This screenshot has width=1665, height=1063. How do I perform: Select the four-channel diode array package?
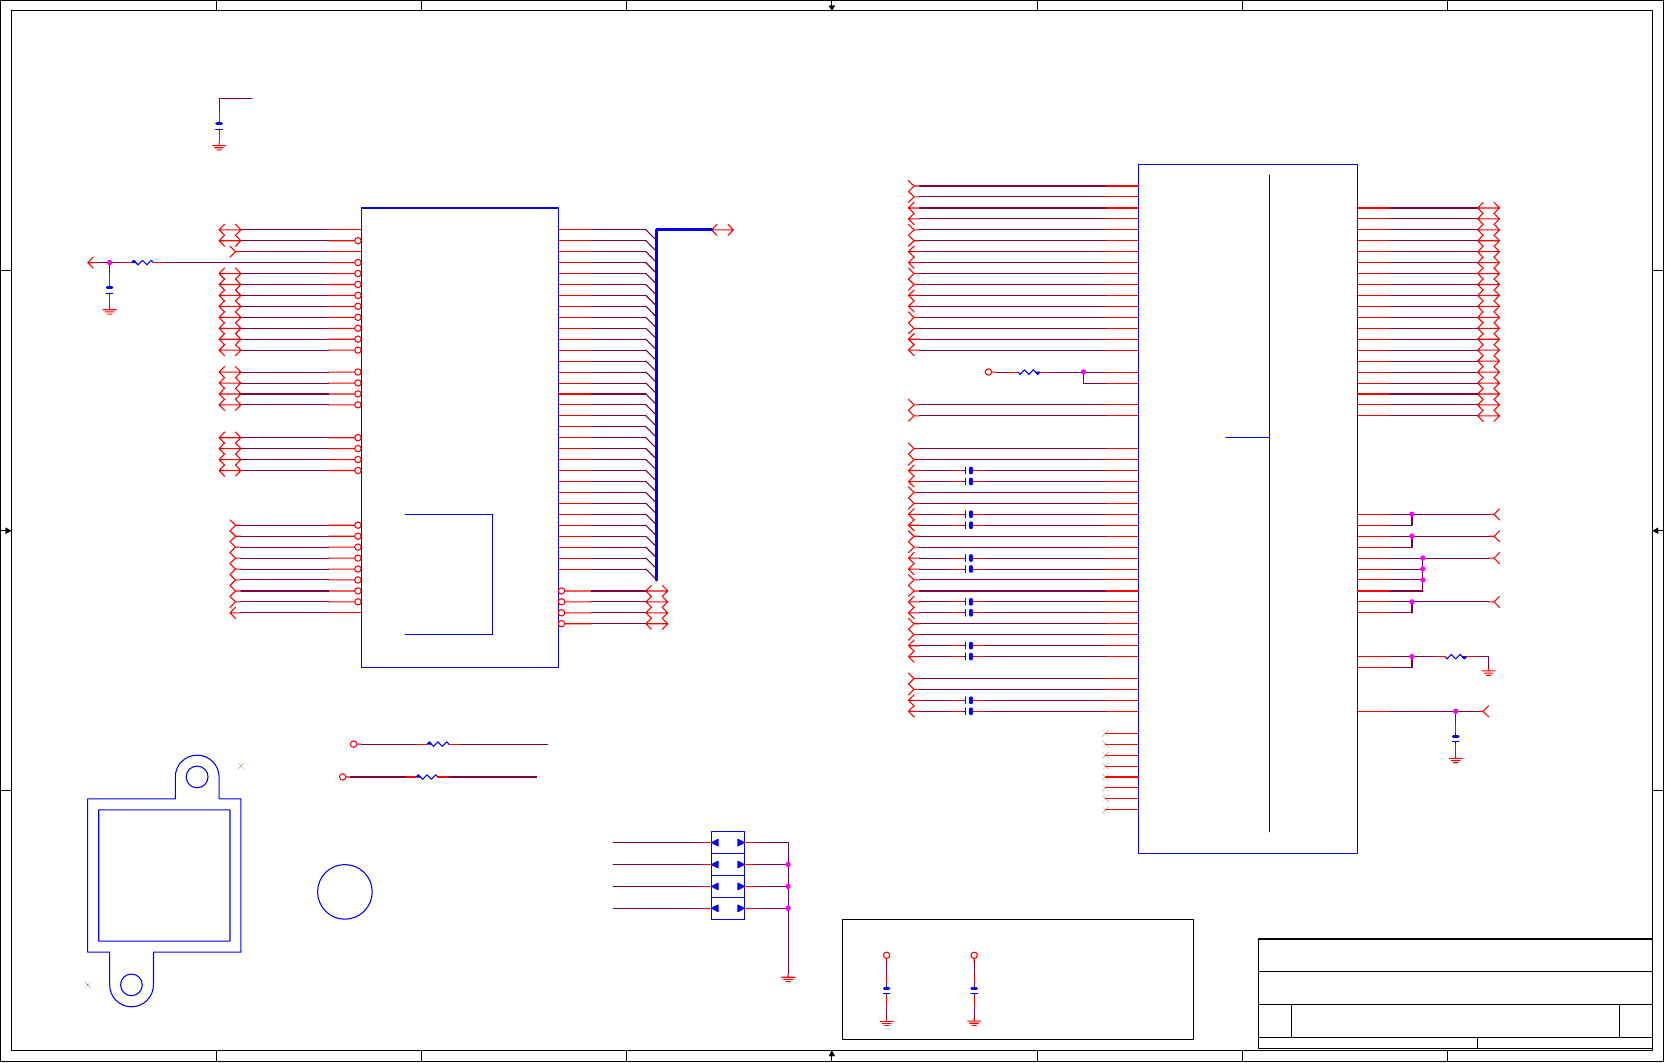(x=728, y=875)
